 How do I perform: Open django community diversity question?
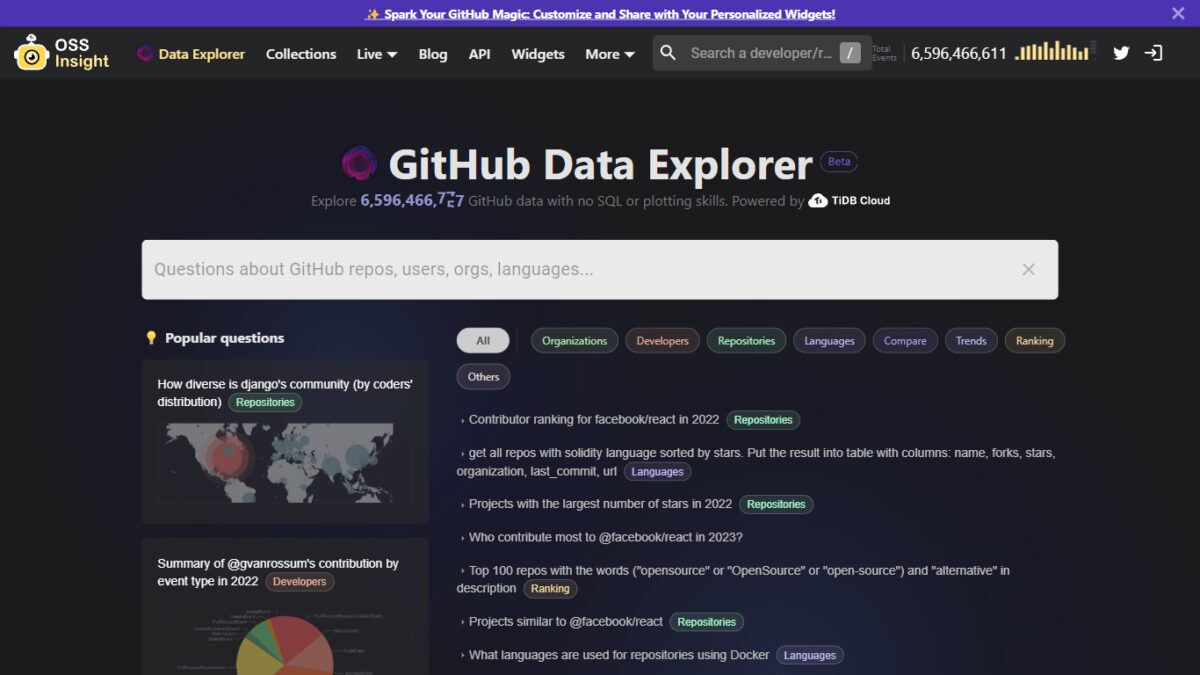pyautogui.click(x=285, y=393)
